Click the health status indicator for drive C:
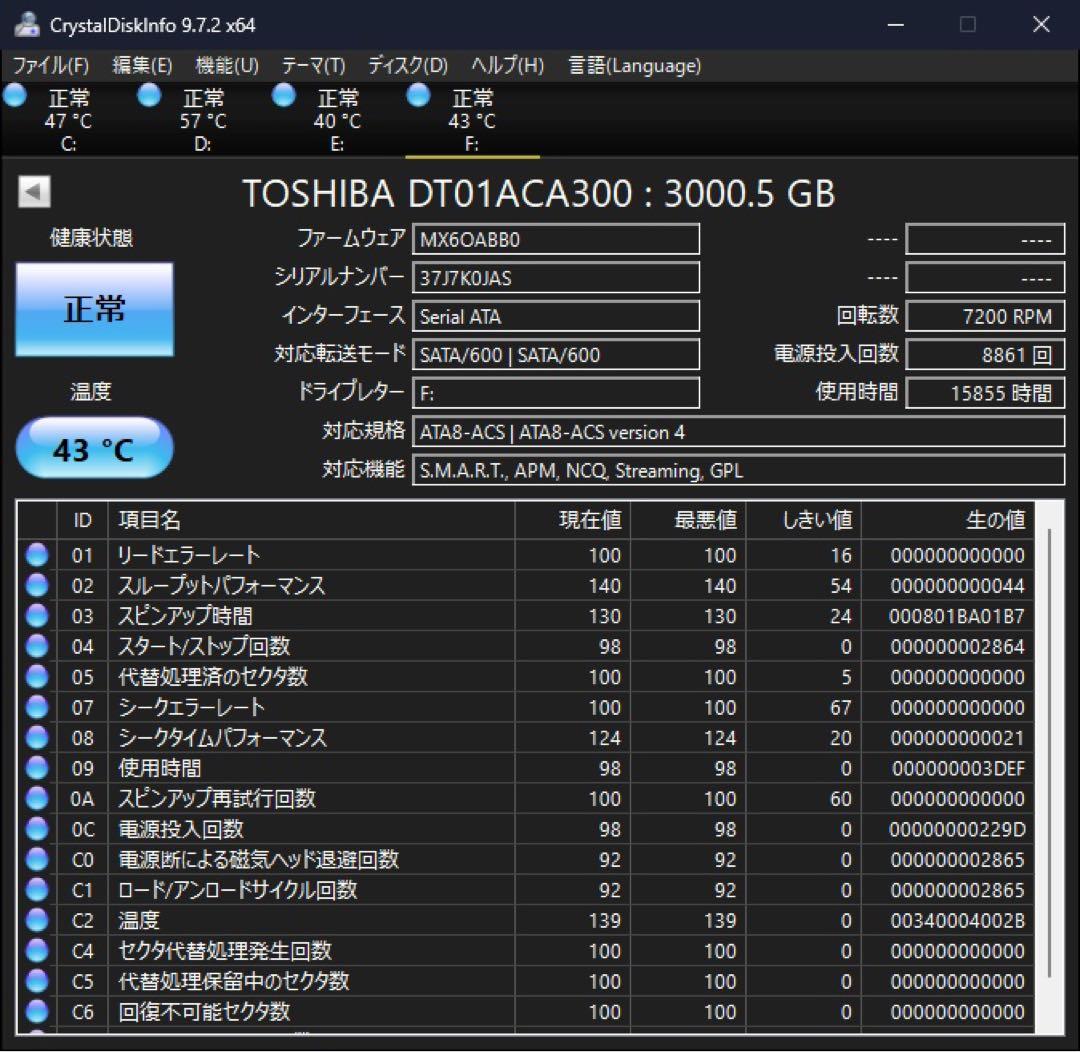1080x1052 pixels. pos(15,95)
